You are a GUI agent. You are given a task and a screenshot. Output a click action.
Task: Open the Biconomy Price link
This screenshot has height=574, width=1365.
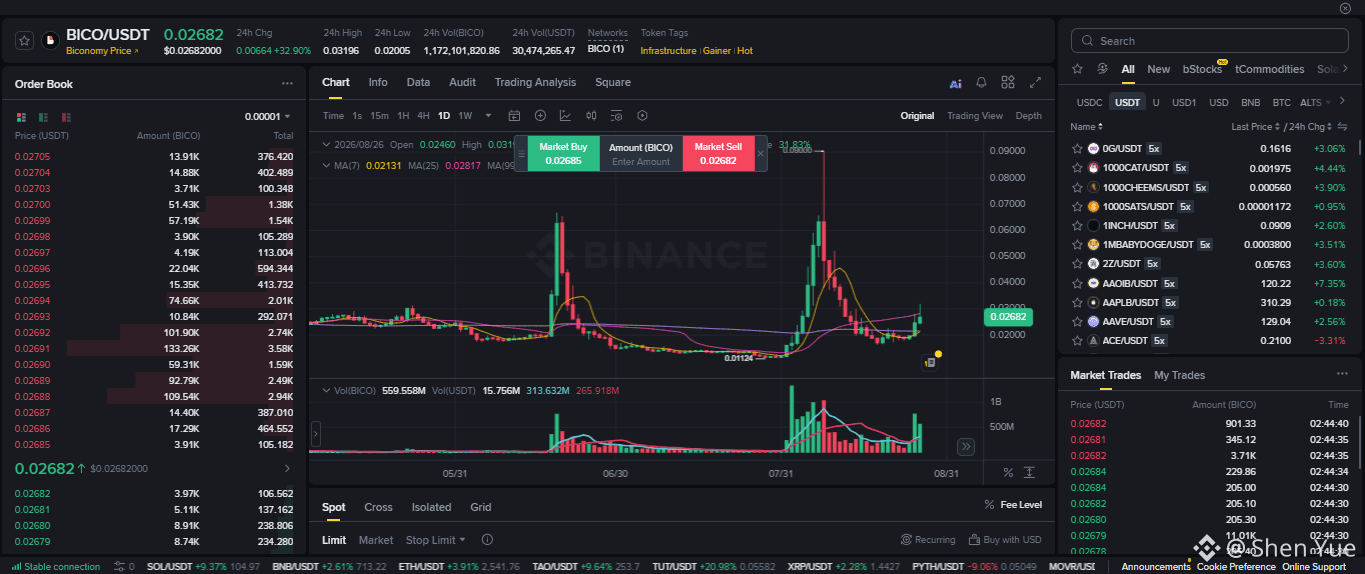(102, 50)
